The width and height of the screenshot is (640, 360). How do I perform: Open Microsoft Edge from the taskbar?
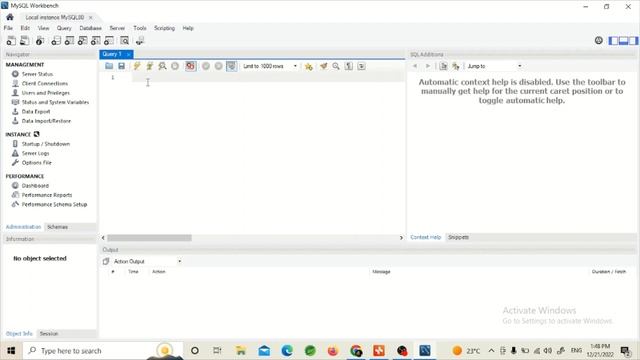[287, 351]
